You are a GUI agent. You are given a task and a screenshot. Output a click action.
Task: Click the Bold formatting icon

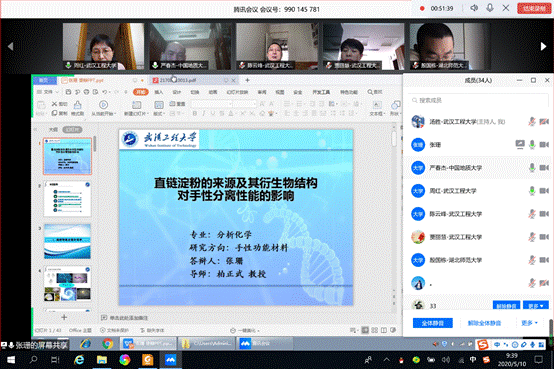(195, 113)
